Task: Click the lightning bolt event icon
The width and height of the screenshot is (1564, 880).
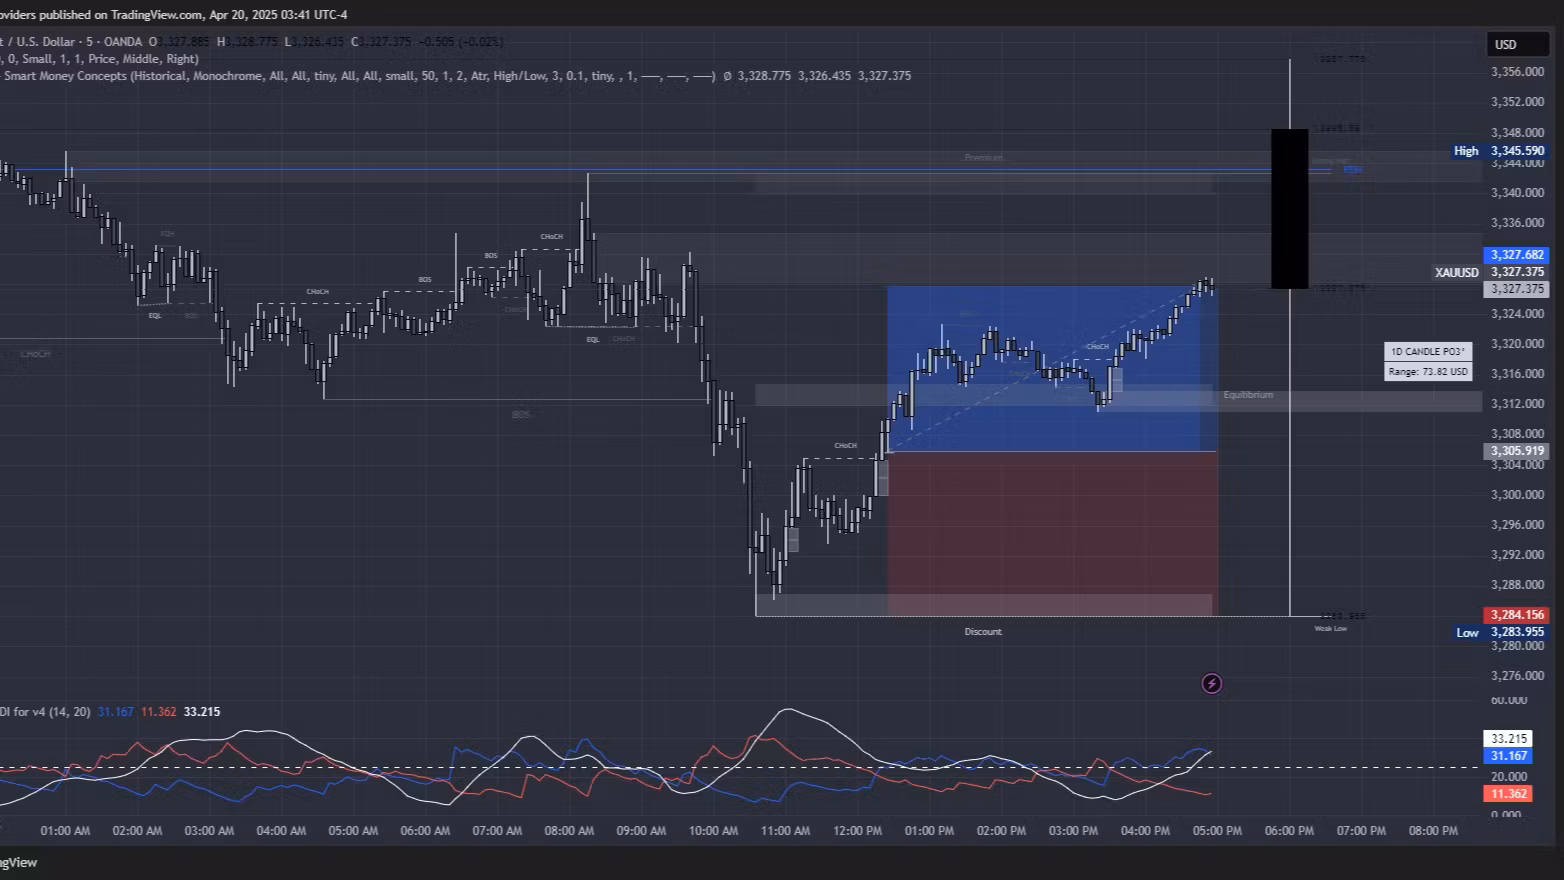Action: coord(1211,684)
